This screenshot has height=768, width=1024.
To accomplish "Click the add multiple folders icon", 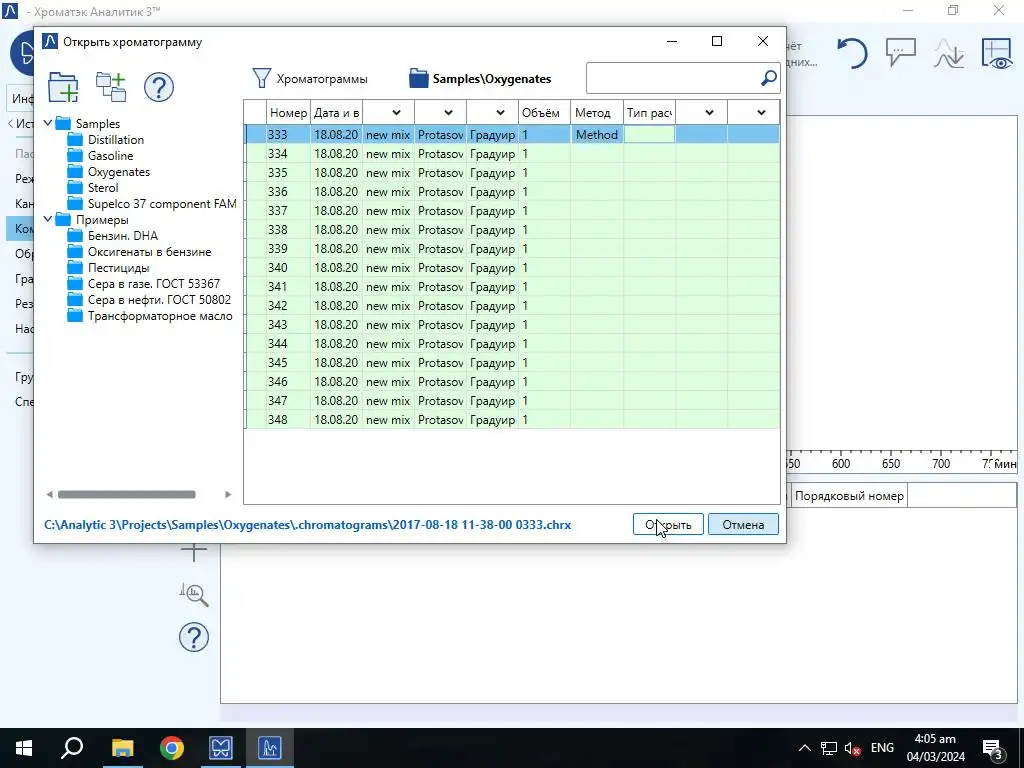I will point(111,88).
